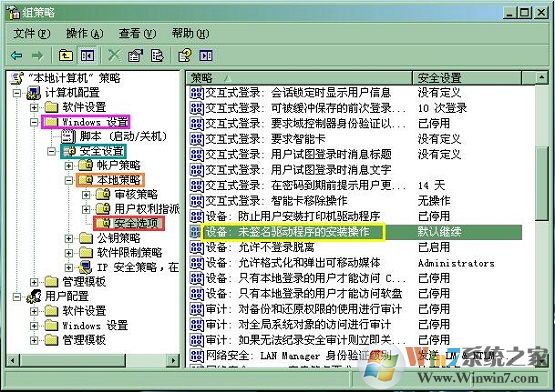Click the 组策略 title bar app icon

coord(14,12)
